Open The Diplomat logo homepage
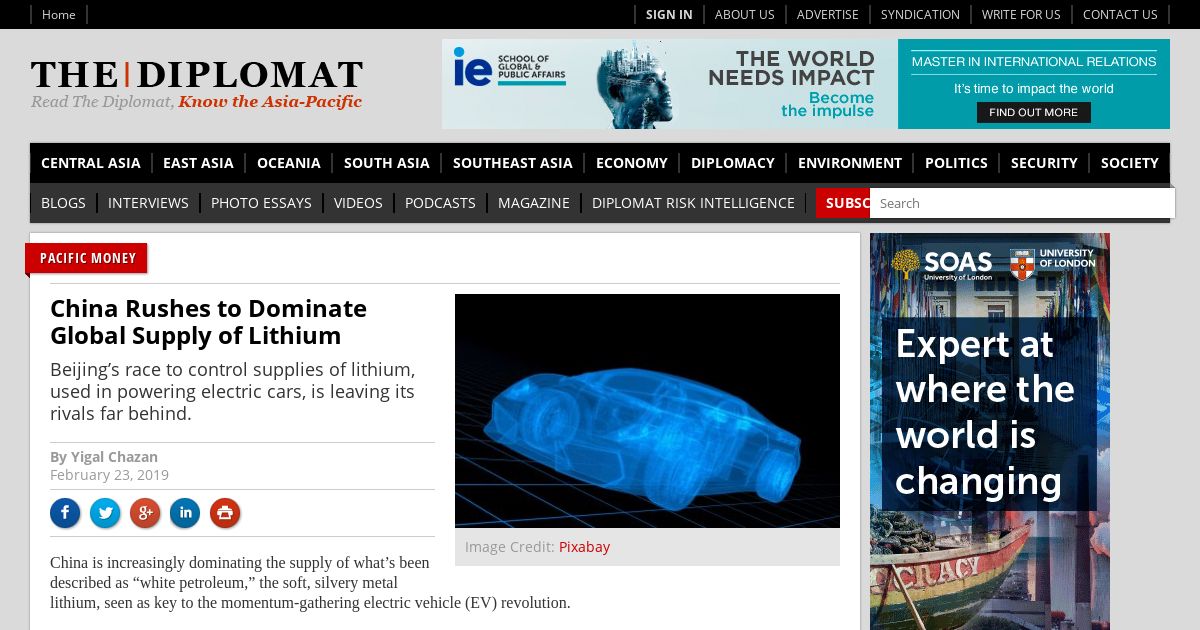 (x=196, y=85)
